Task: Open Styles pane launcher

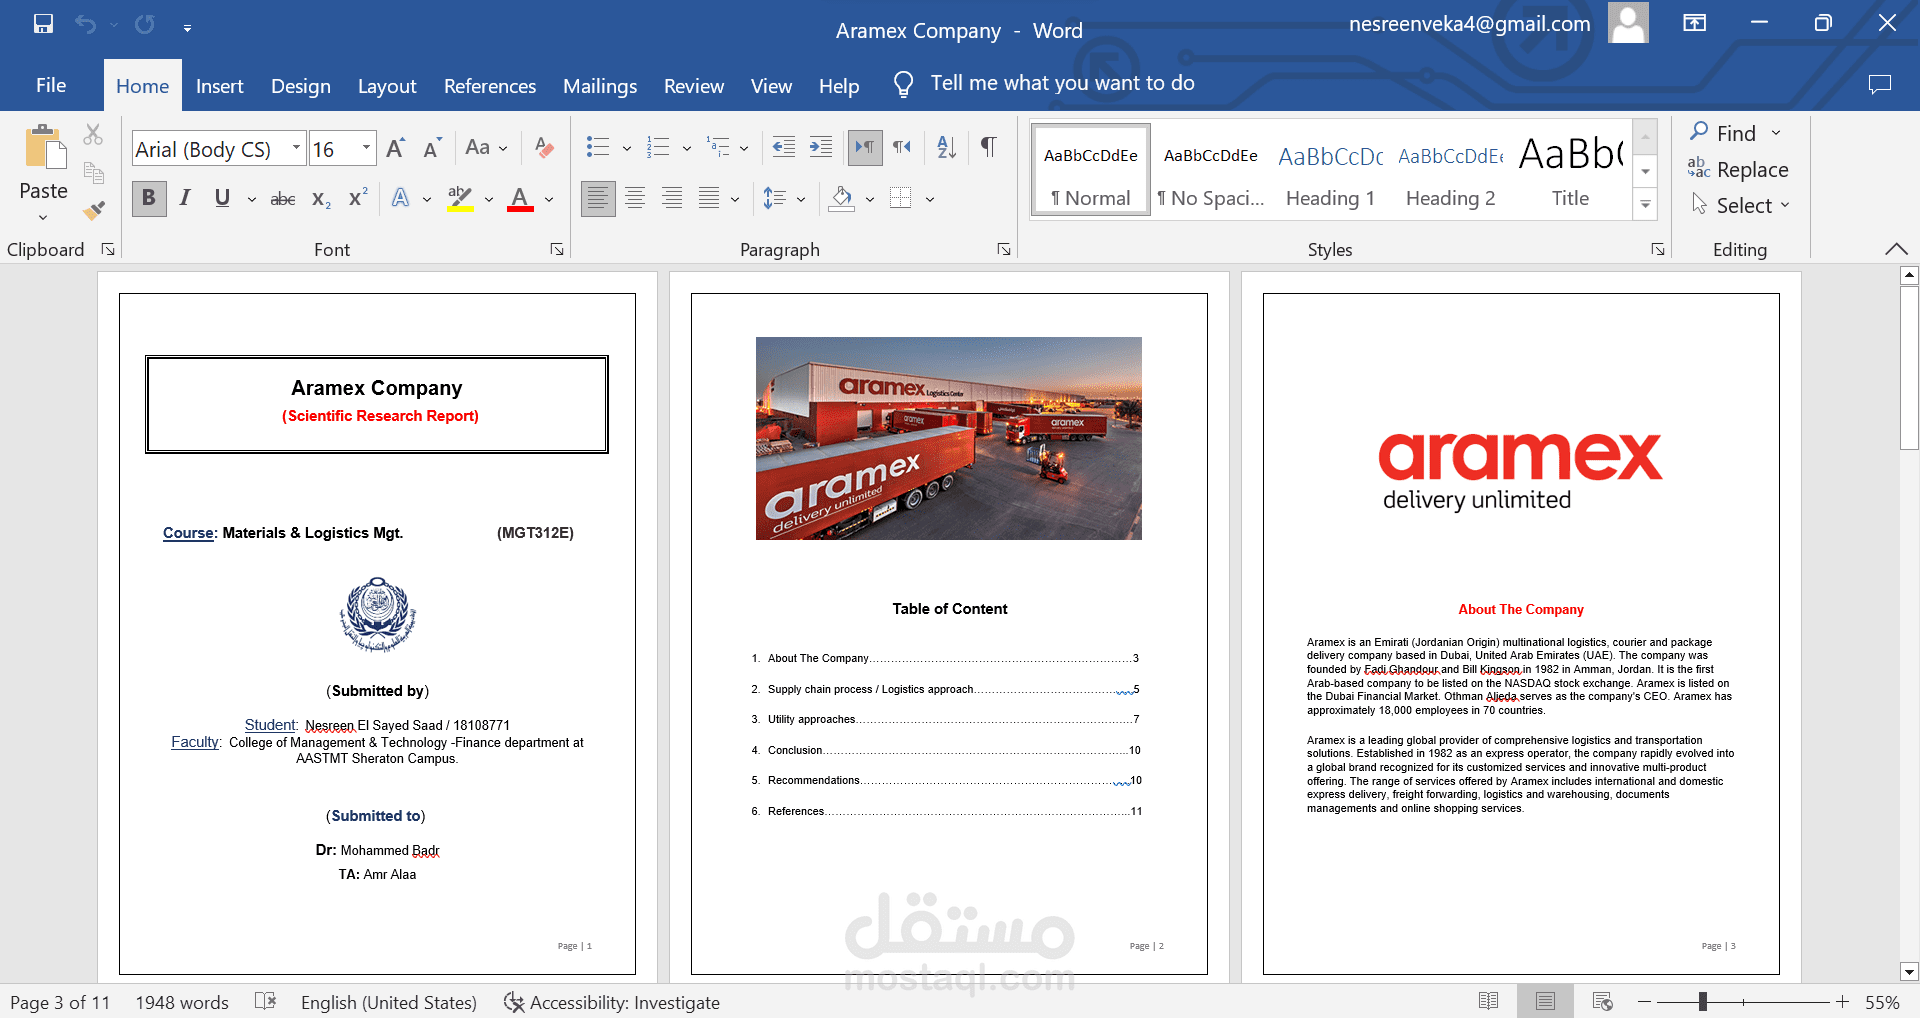Action: [x=1658, y=249]
